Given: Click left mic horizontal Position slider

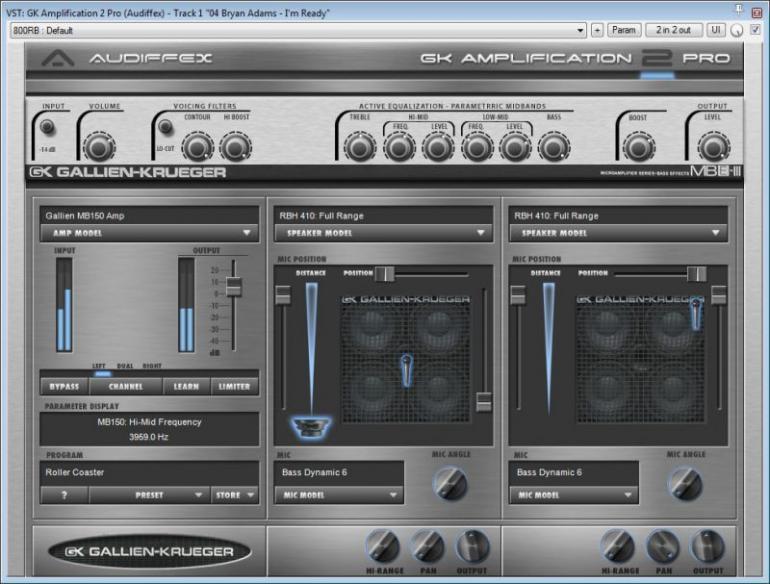Looking at the screenshot, I should click(x=385, y=274).
